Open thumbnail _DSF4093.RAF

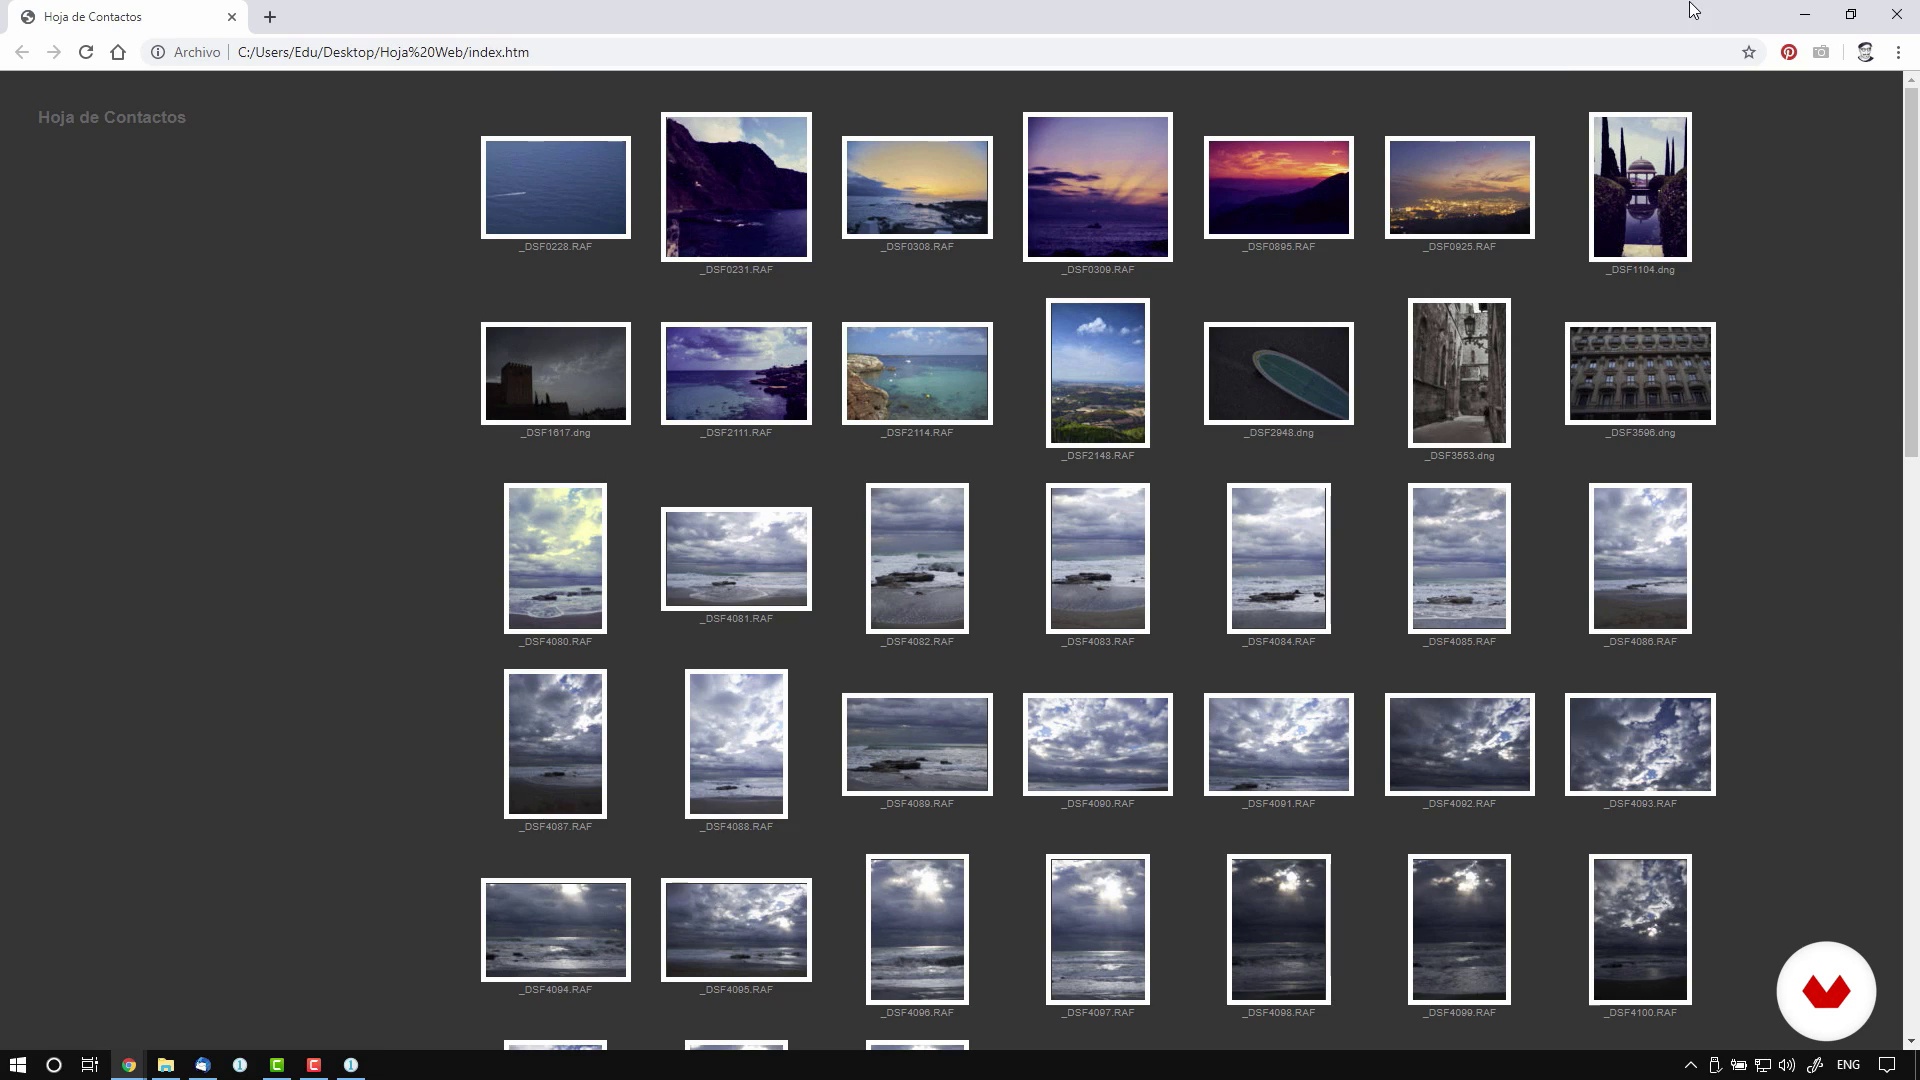point(1640,744)
